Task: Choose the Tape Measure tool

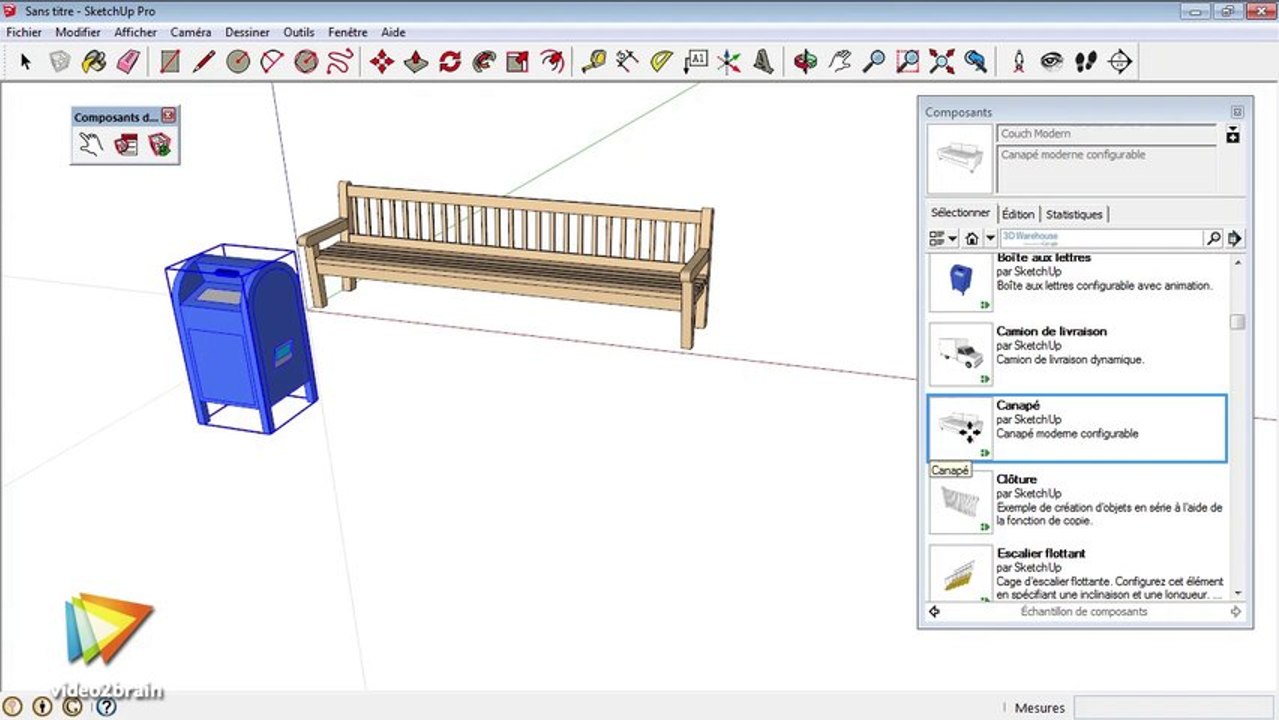Action: point(594,62)
